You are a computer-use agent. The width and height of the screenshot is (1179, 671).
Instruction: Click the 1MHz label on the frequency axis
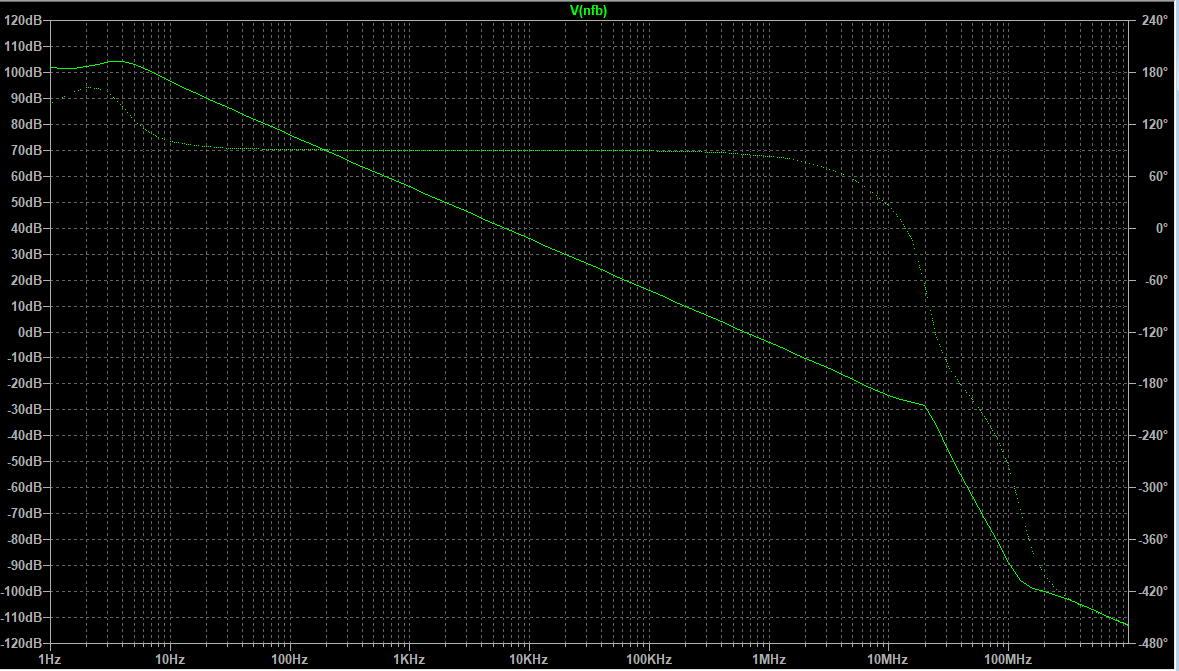tap(768, 660)
